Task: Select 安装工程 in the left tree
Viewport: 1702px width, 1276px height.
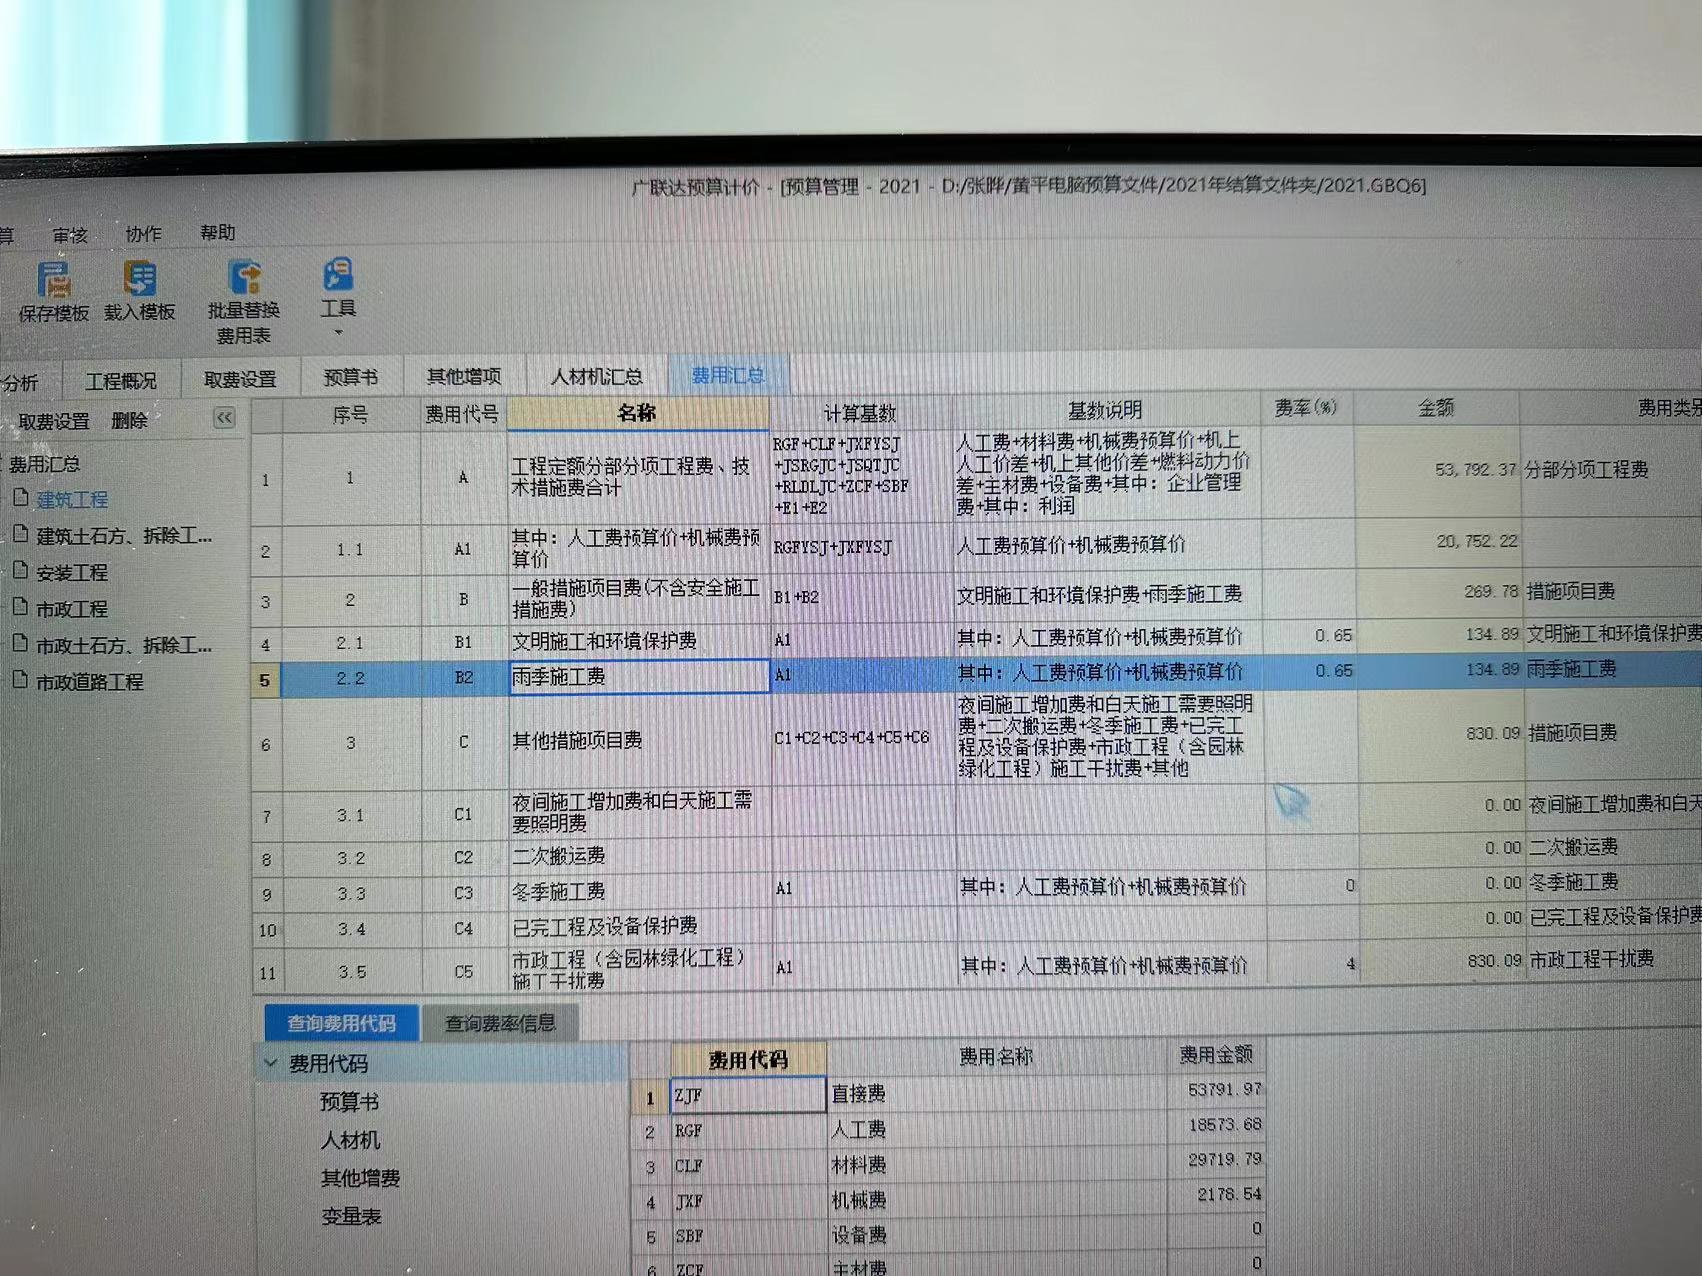Action: (x=72, y=573)
